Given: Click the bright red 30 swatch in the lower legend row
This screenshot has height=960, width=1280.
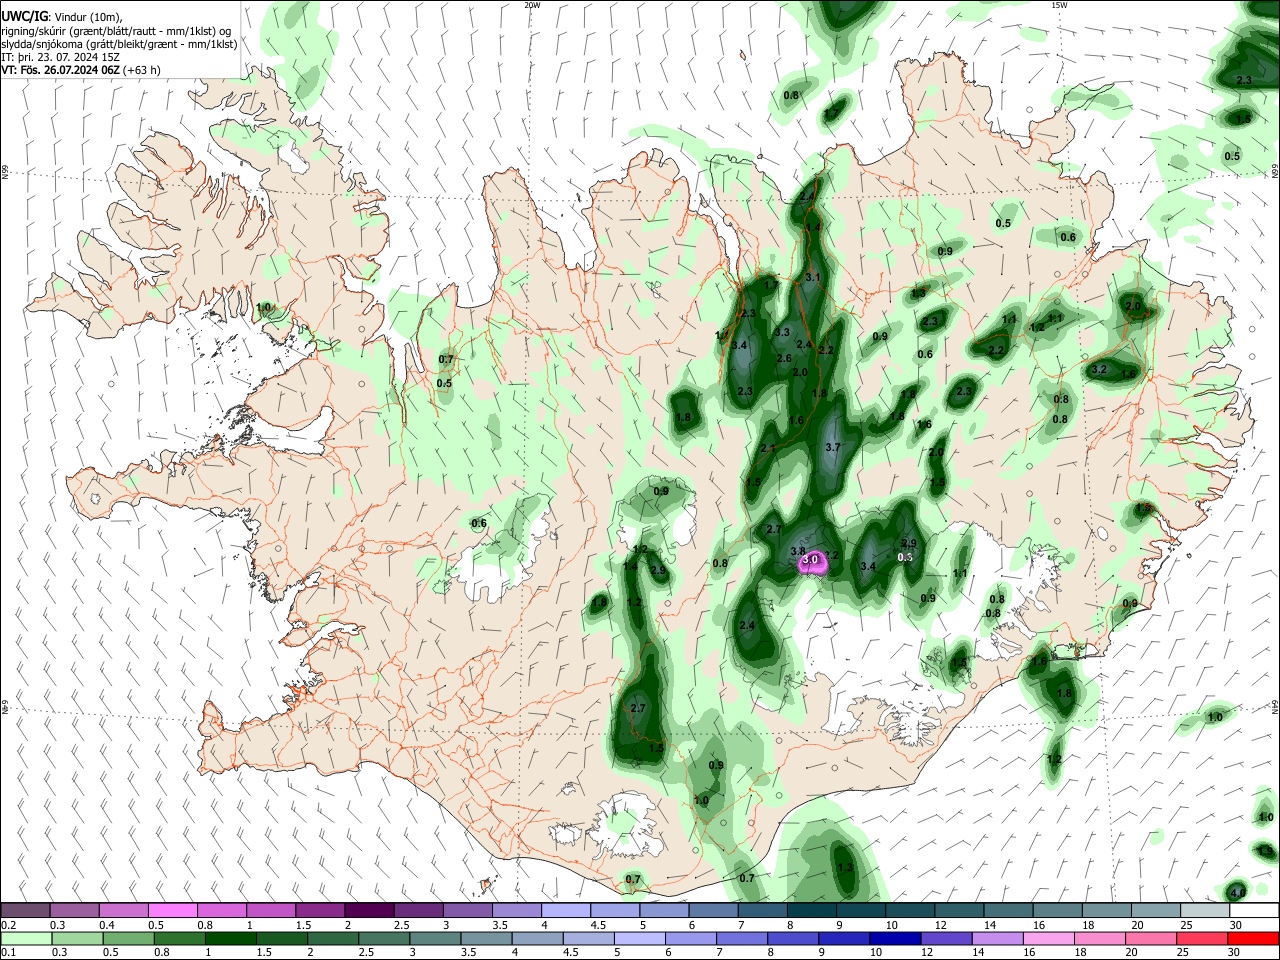Looking at the screenshot, I should click(1251, 938).
